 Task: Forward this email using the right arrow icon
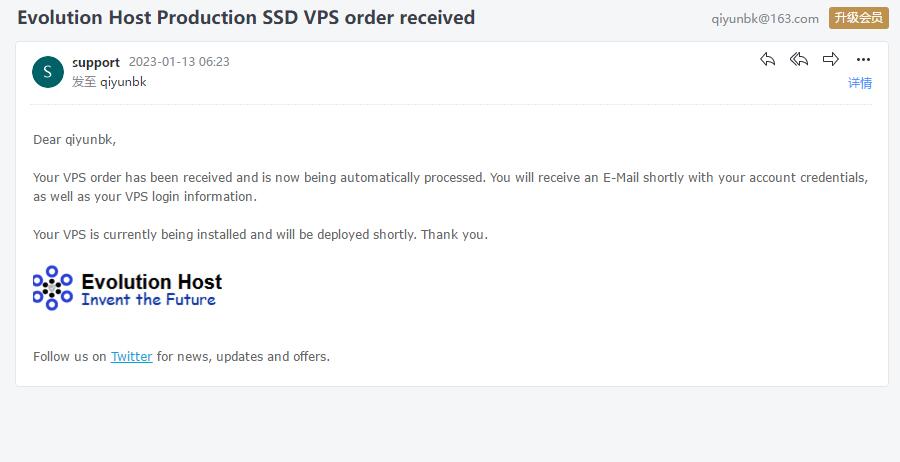tap(831, 59)
